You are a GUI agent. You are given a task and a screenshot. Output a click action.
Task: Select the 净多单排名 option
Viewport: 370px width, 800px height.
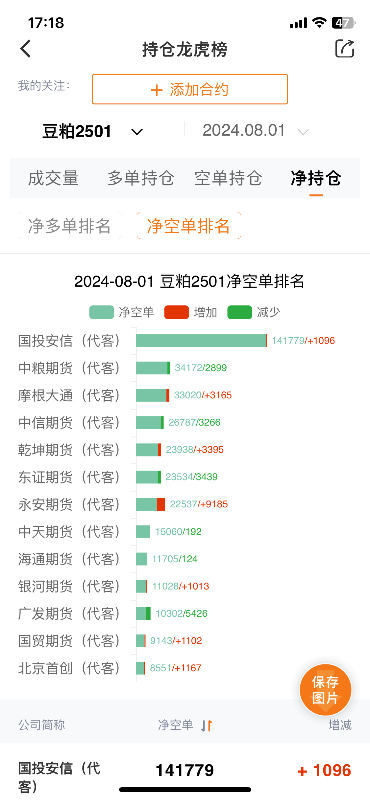(x=69, y=226)
